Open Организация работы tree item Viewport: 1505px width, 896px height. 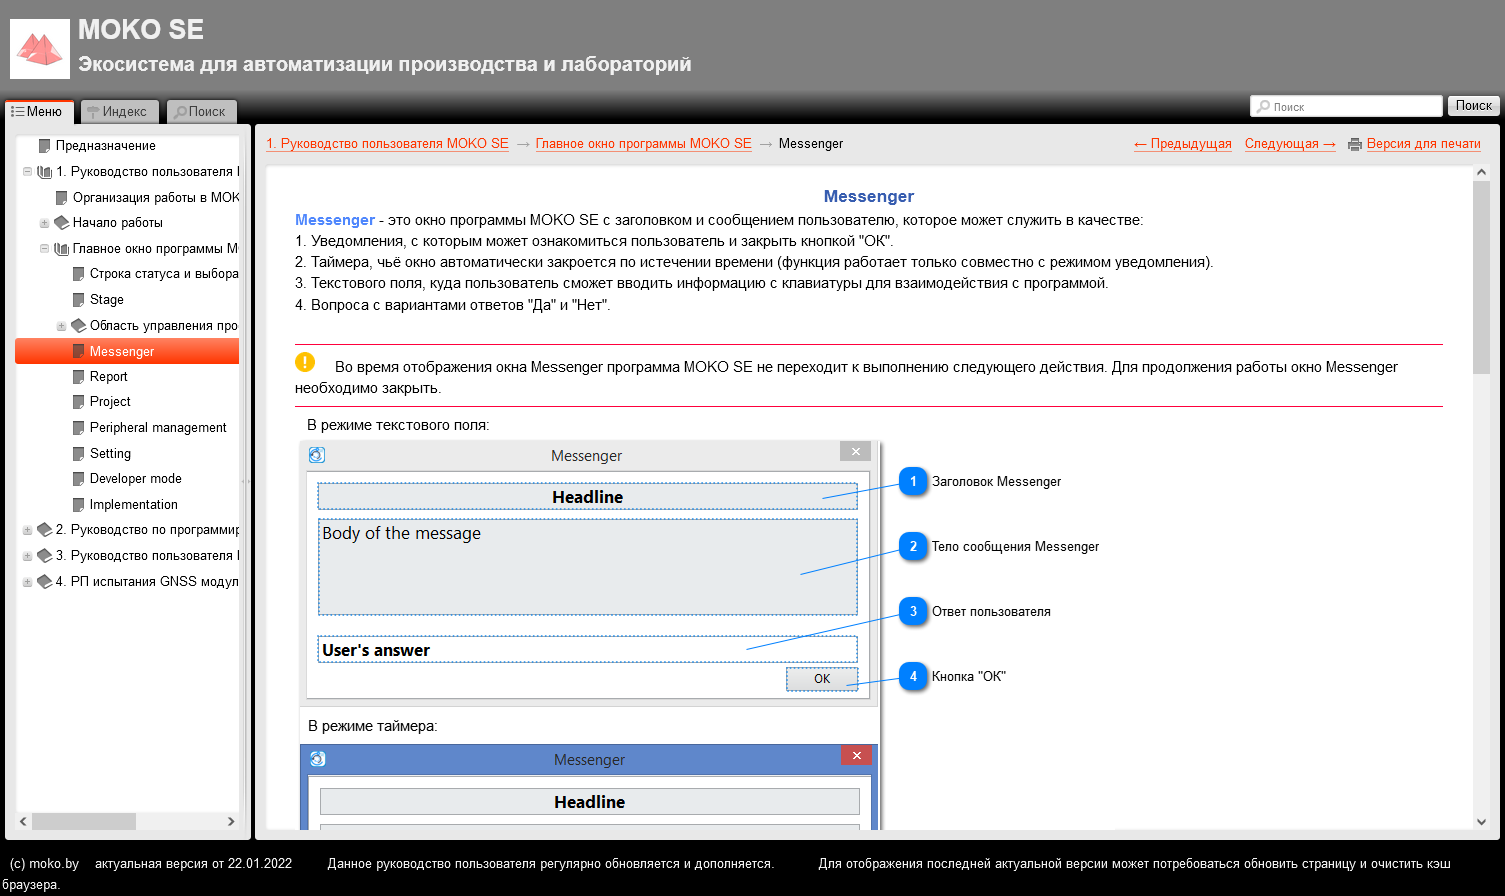click(156, 197)
